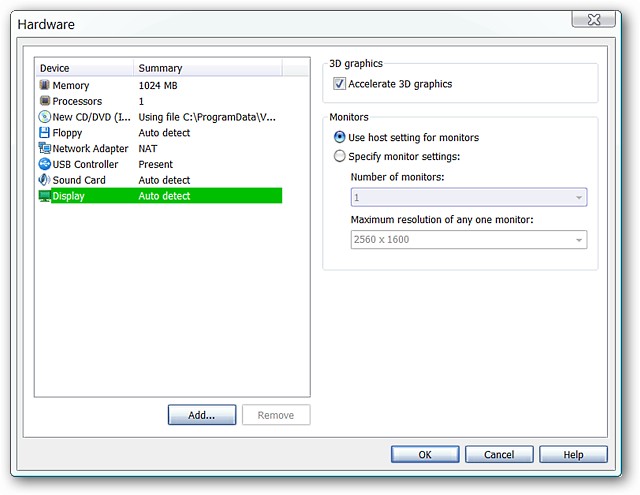The height and width of the screenshot is (495, 640).
Task: Select the USB Controller device name
Action: pyautogui.click(x=85, y=164)
